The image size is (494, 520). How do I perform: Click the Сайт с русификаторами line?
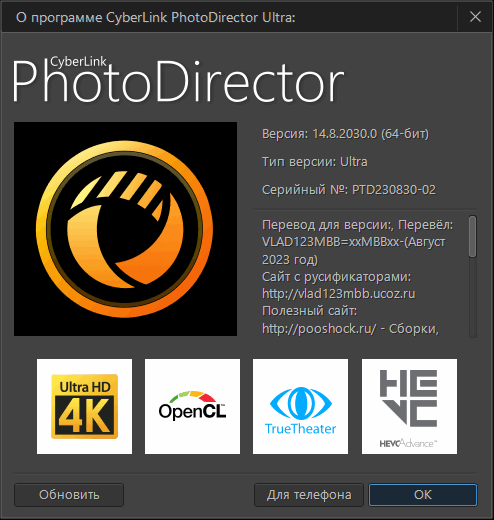337,277
